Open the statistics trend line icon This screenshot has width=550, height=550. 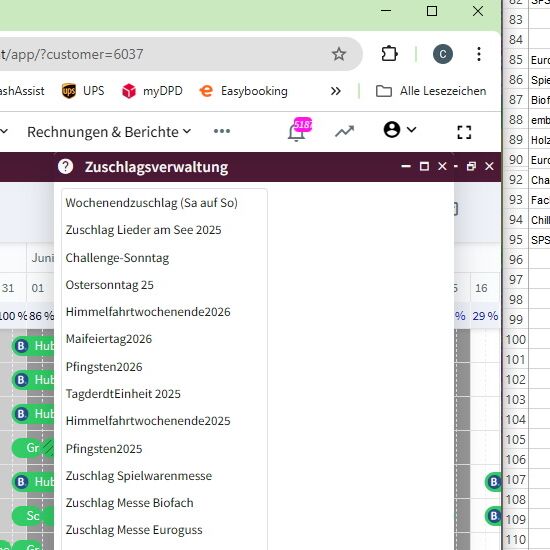click(x=344, y=131)
